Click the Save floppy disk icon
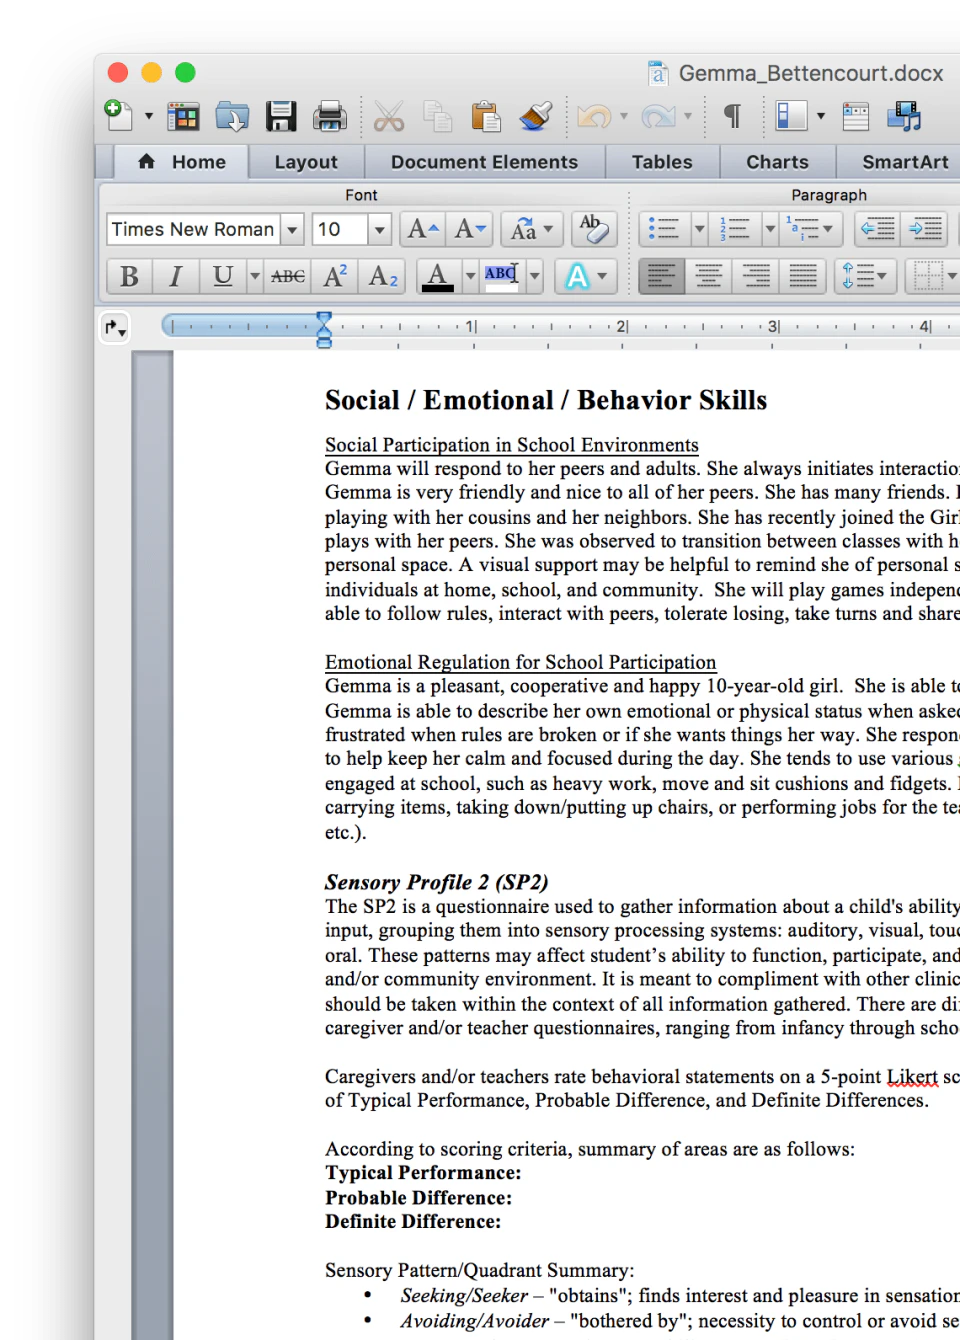Screen dimensions: 960x1340 click(281, 117)
